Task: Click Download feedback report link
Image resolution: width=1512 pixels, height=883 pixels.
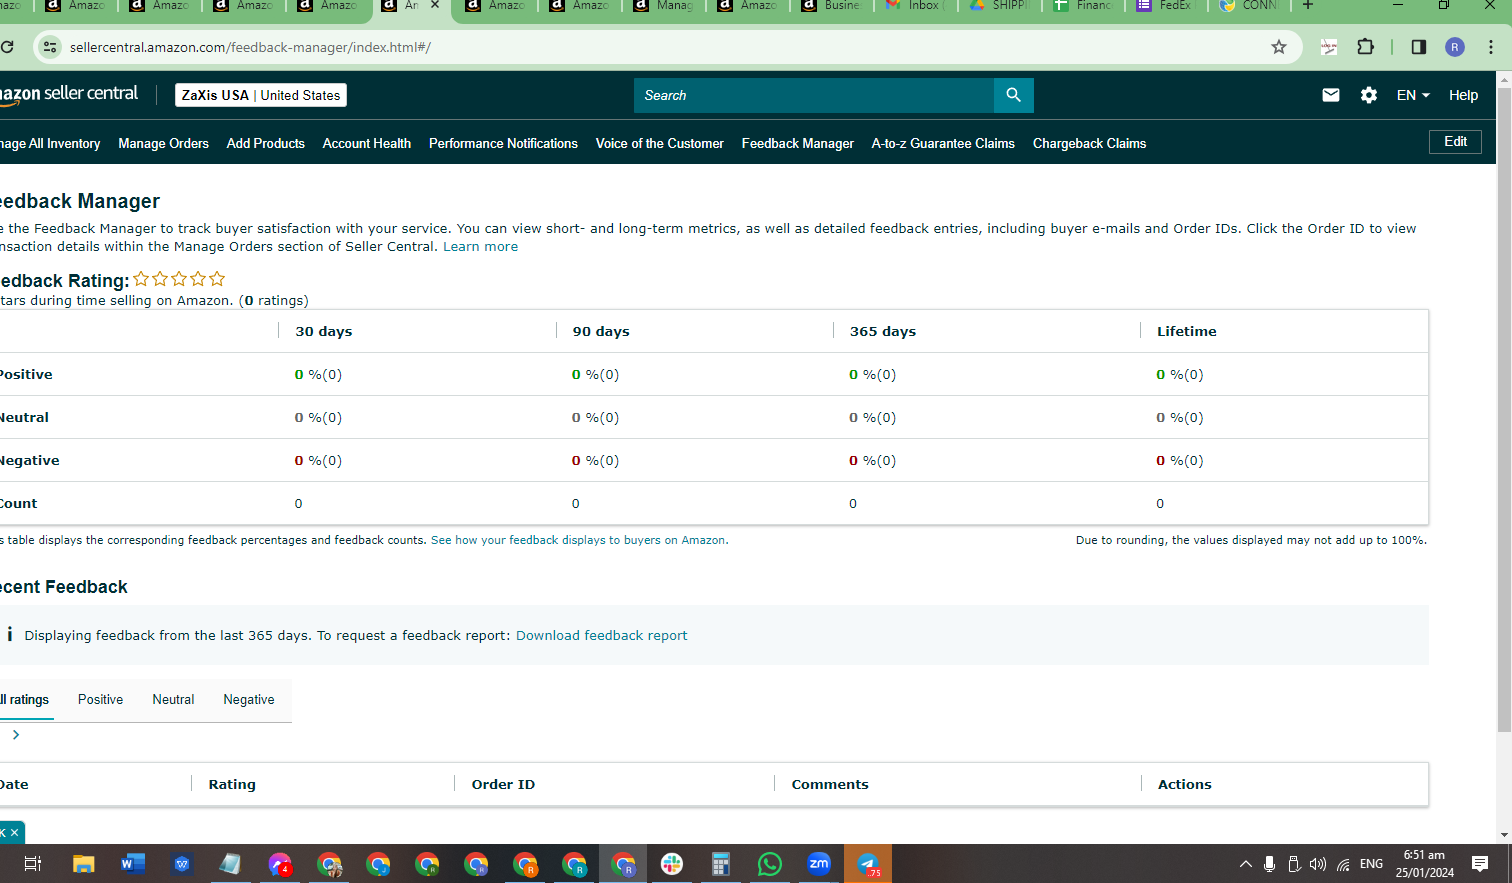Action: pyautogui.click(x=602, y=636)
